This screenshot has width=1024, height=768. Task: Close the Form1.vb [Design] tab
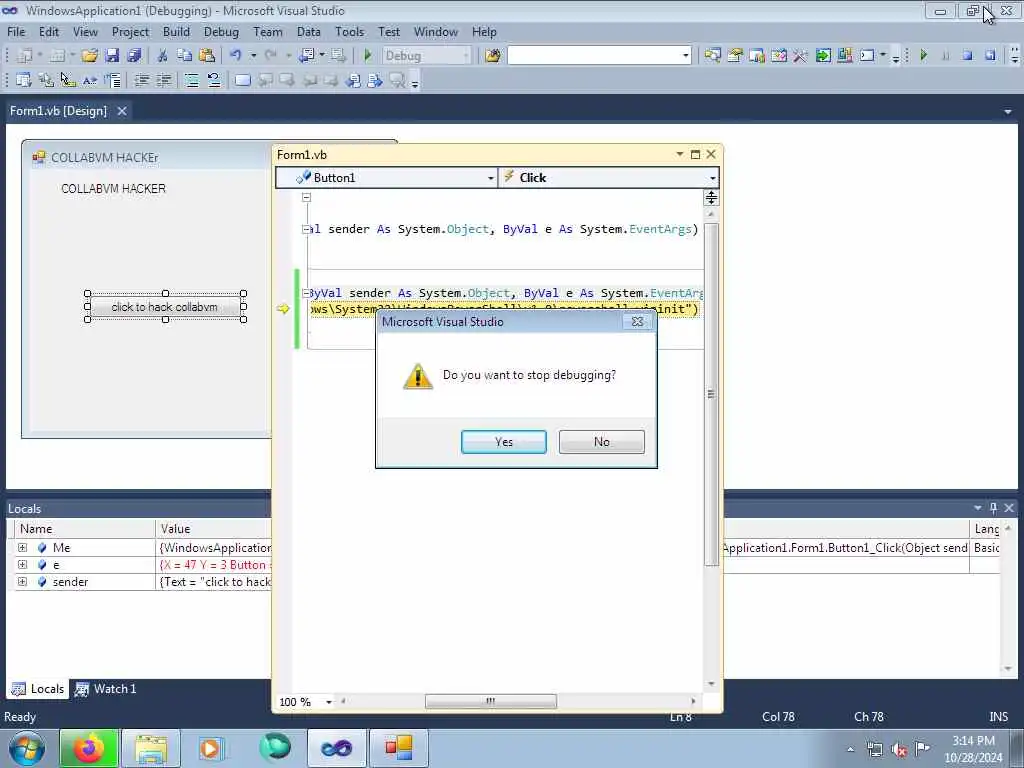(x=121, y=111)
